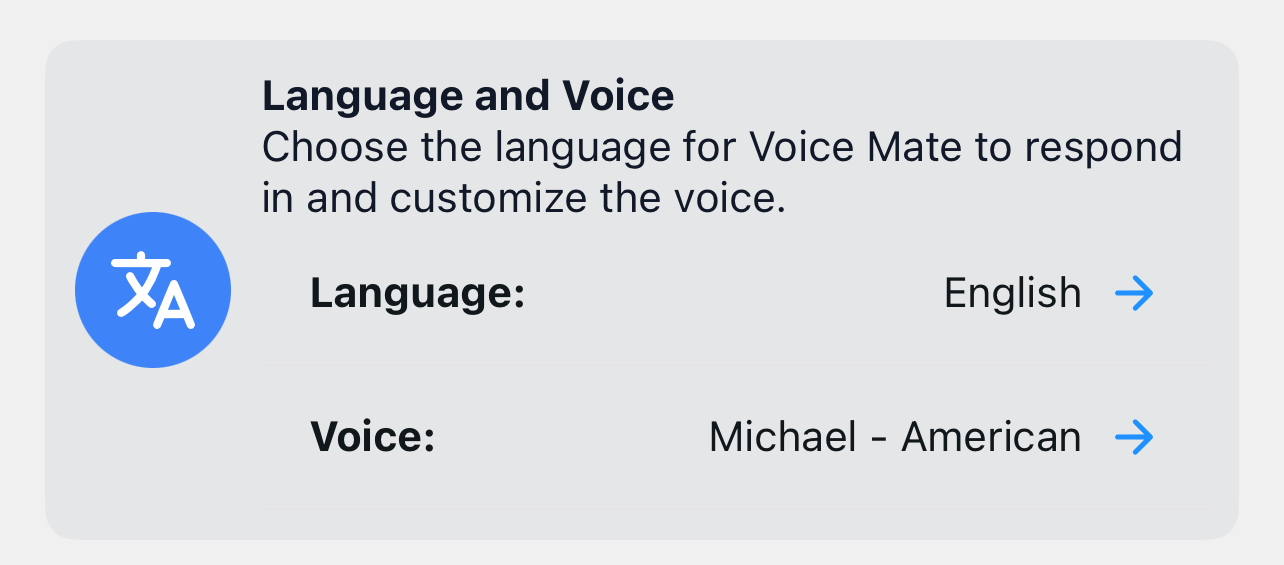This screenshot has height=565, width=1284.
Task: Click the arrow beside Michael - American
Action: (x=1134, y=437)
